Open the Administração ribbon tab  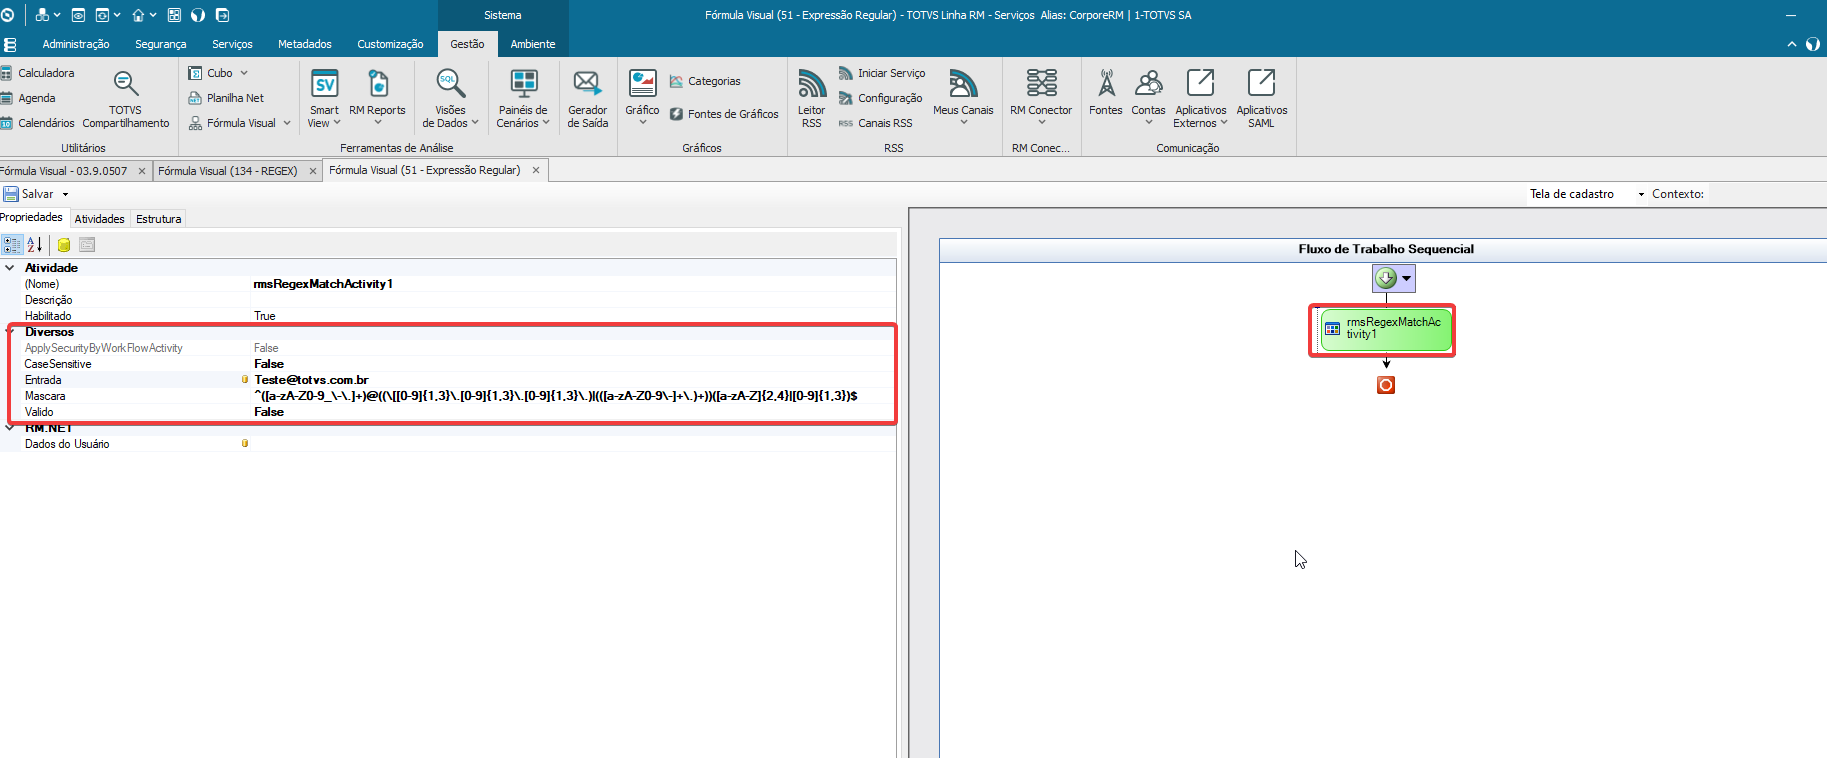(x=76, y=44)
